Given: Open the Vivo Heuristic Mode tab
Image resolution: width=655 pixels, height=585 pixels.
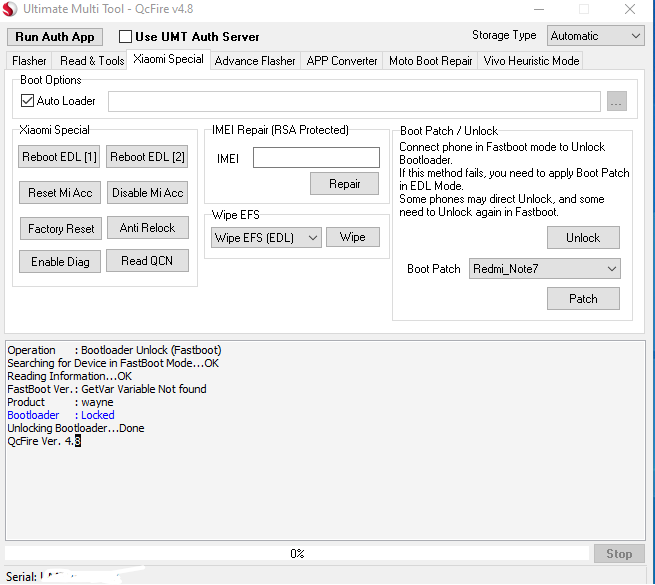Looking at the screenshot, I should pyautogui.click(x=531, y=61).
